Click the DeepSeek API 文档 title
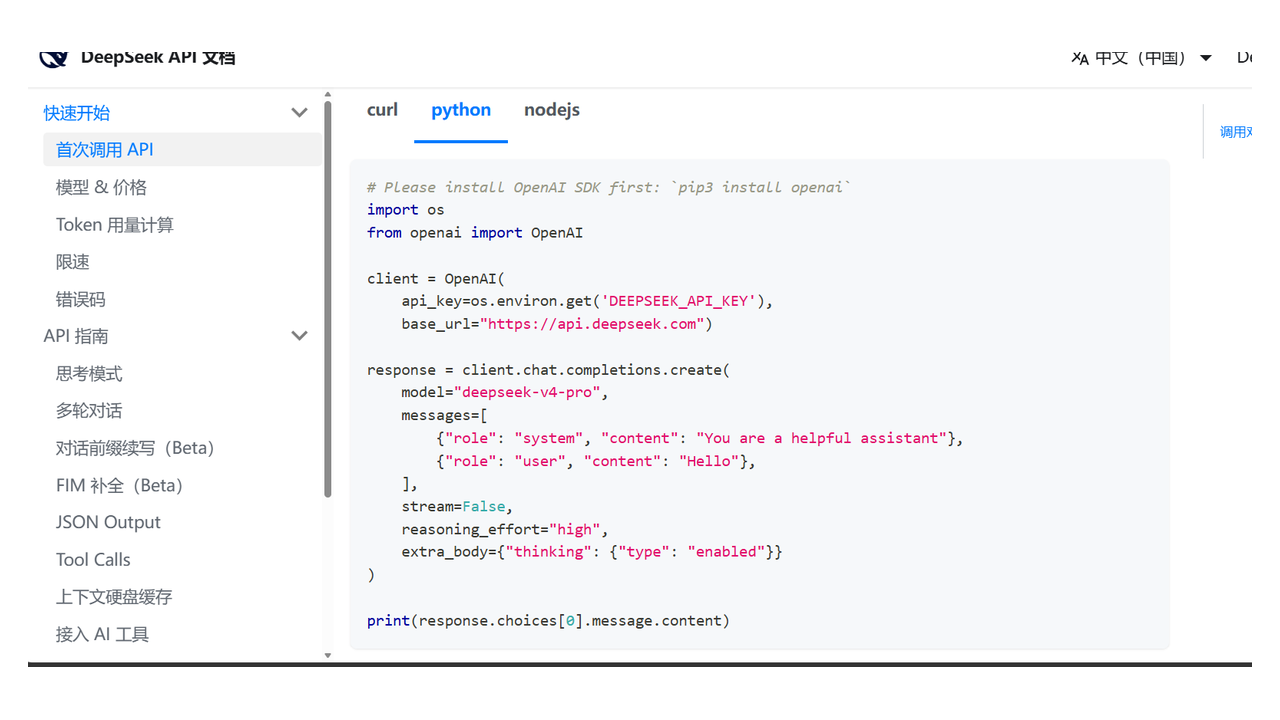 158,58
